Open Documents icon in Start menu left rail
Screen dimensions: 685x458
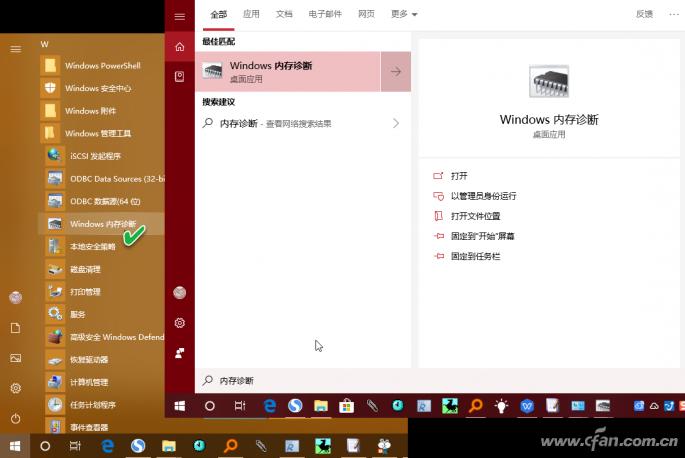16,328
